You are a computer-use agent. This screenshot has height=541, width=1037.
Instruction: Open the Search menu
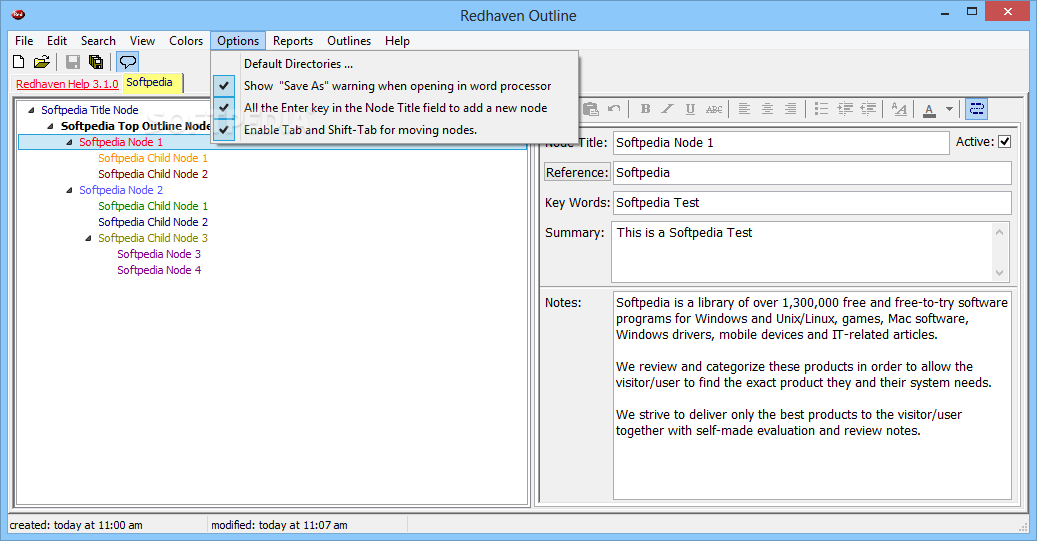pyautogui.click(x=98, y=41)
